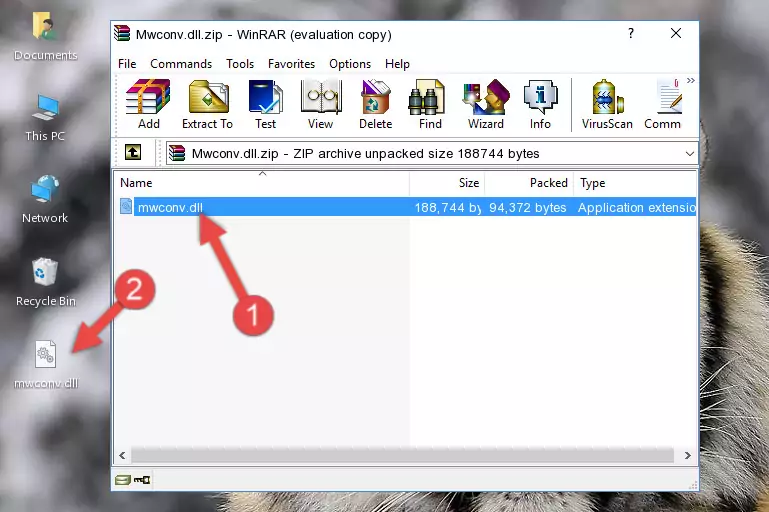Click the mwconv.dll file icon in list
Image resolution: width=769 pixels, height=512 pixels.
126,206
